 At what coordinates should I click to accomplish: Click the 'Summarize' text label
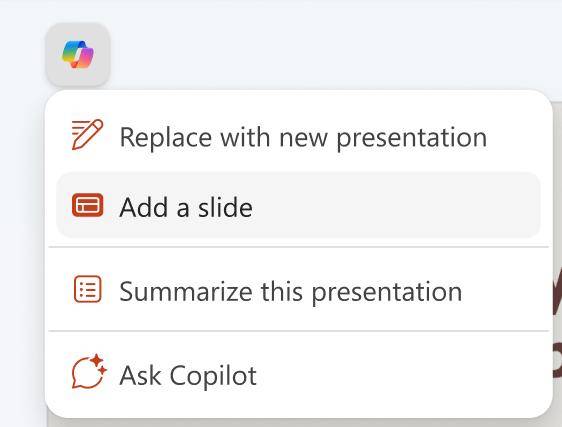(186, 291)
